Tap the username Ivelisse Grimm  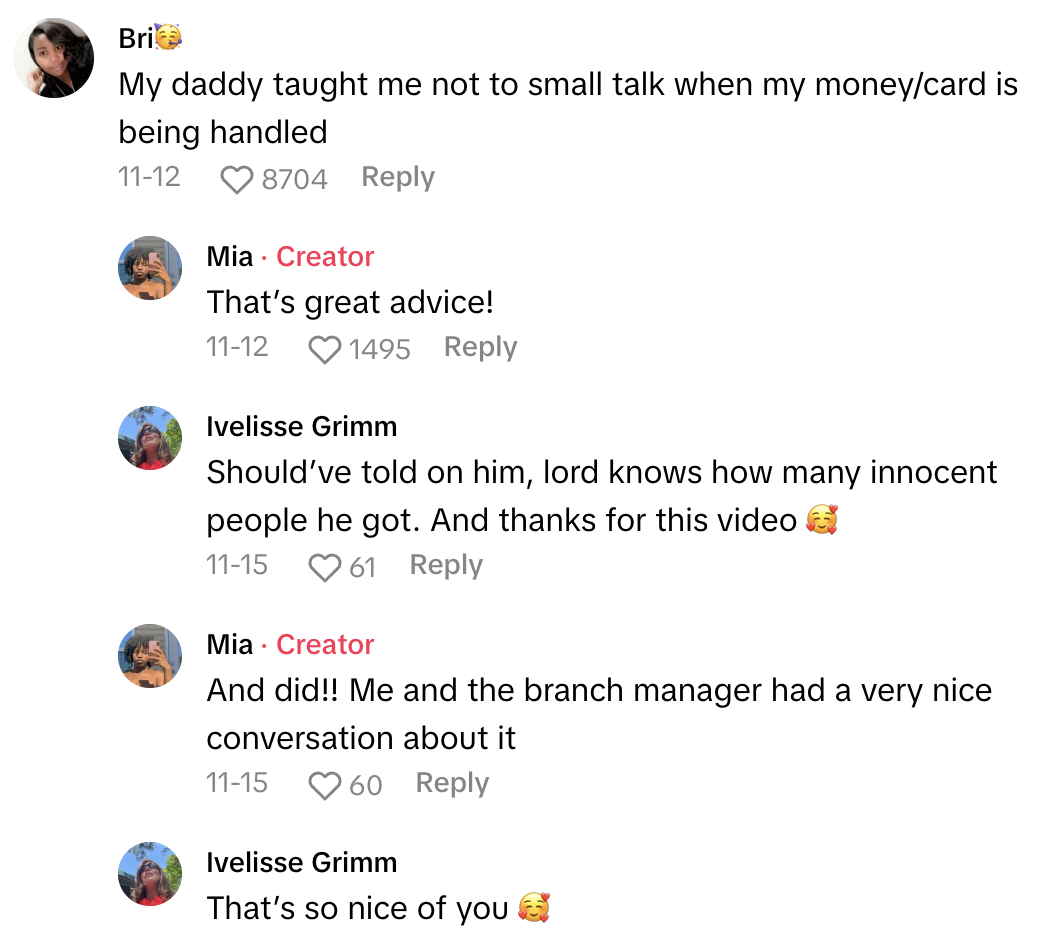tap(302, 426)
